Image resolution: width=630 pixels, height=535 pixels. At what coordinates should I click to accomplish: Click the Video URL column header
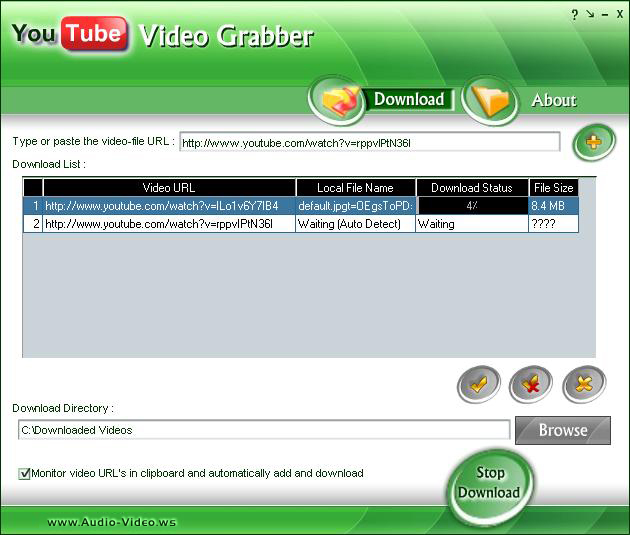click(x=169, y=187)
